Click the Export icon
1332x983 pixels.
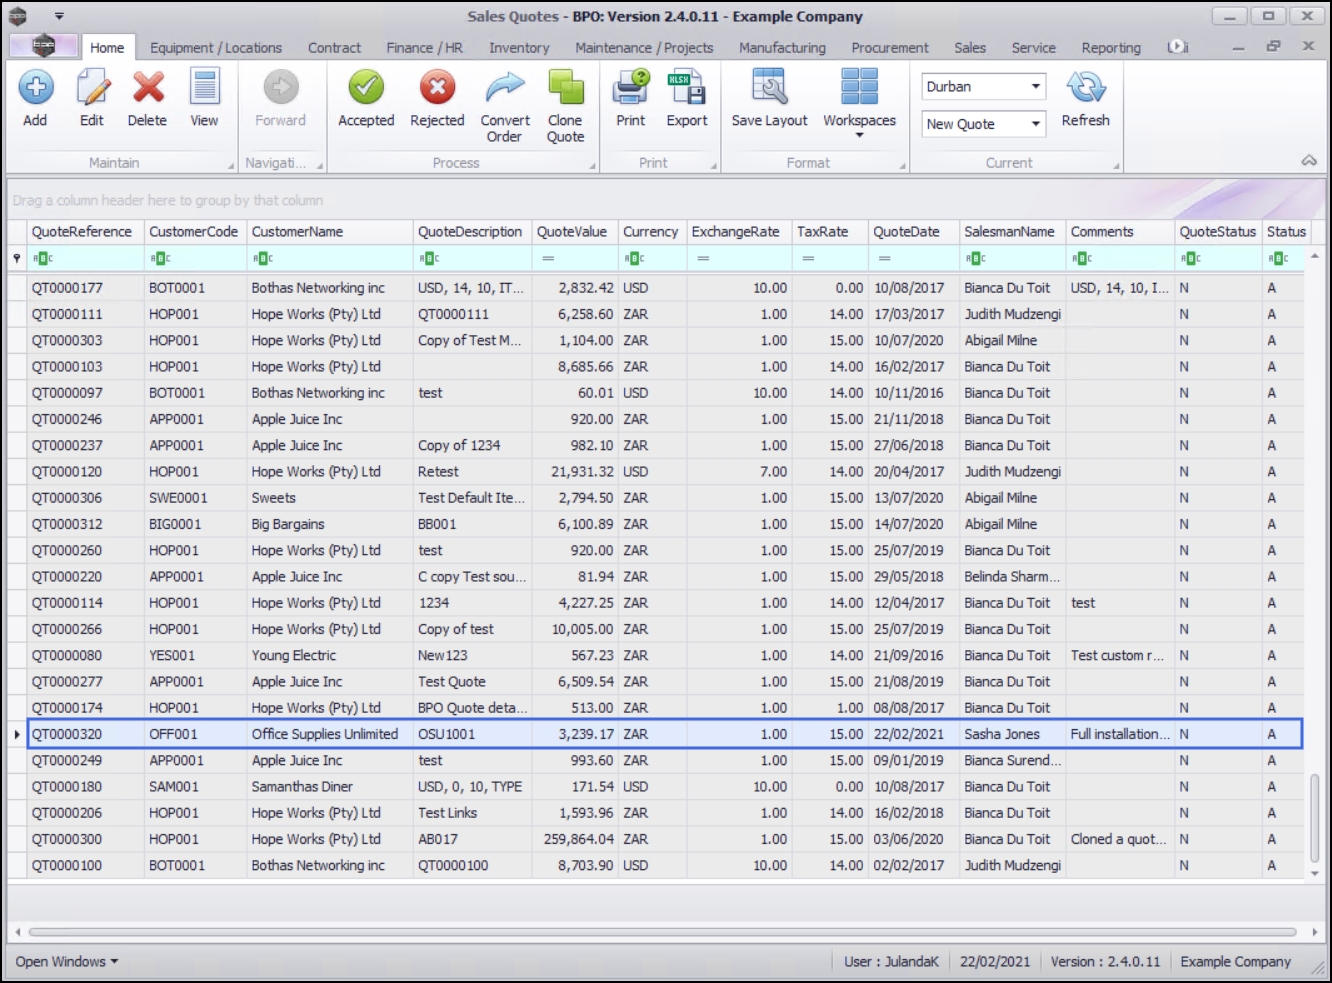(x=687, y=88)
